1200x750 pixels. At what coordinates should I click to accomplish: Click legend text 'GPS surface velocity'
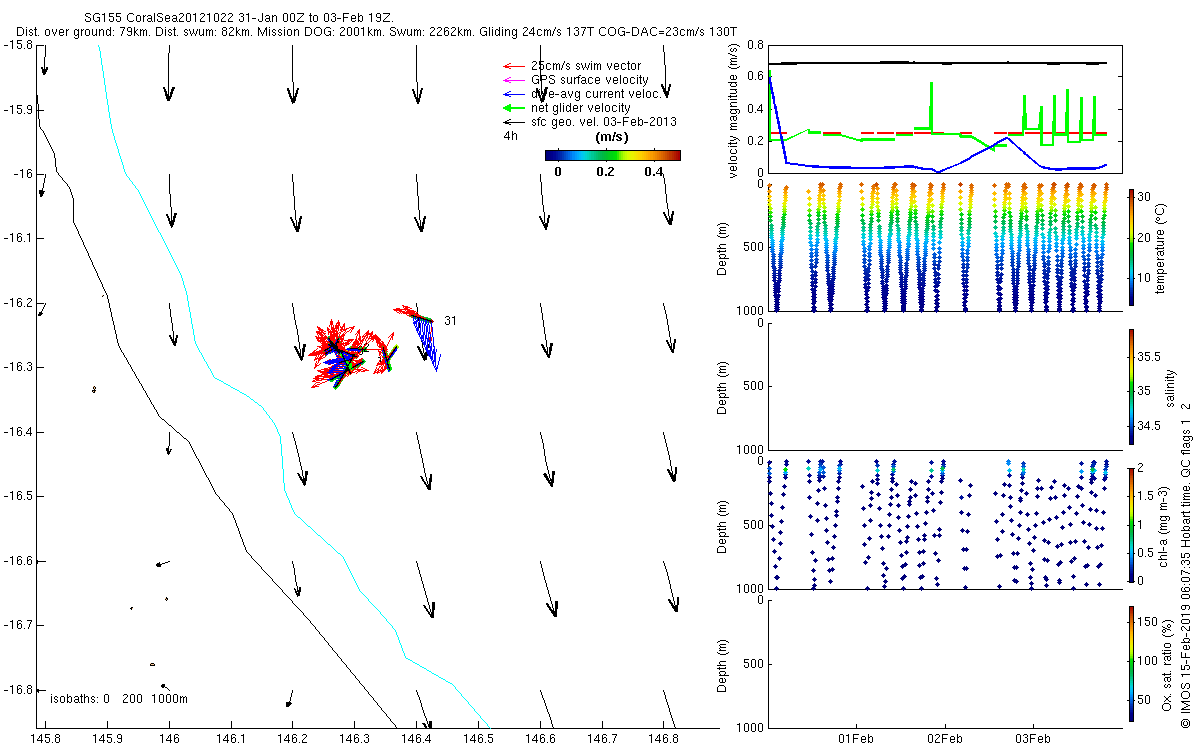589,80
